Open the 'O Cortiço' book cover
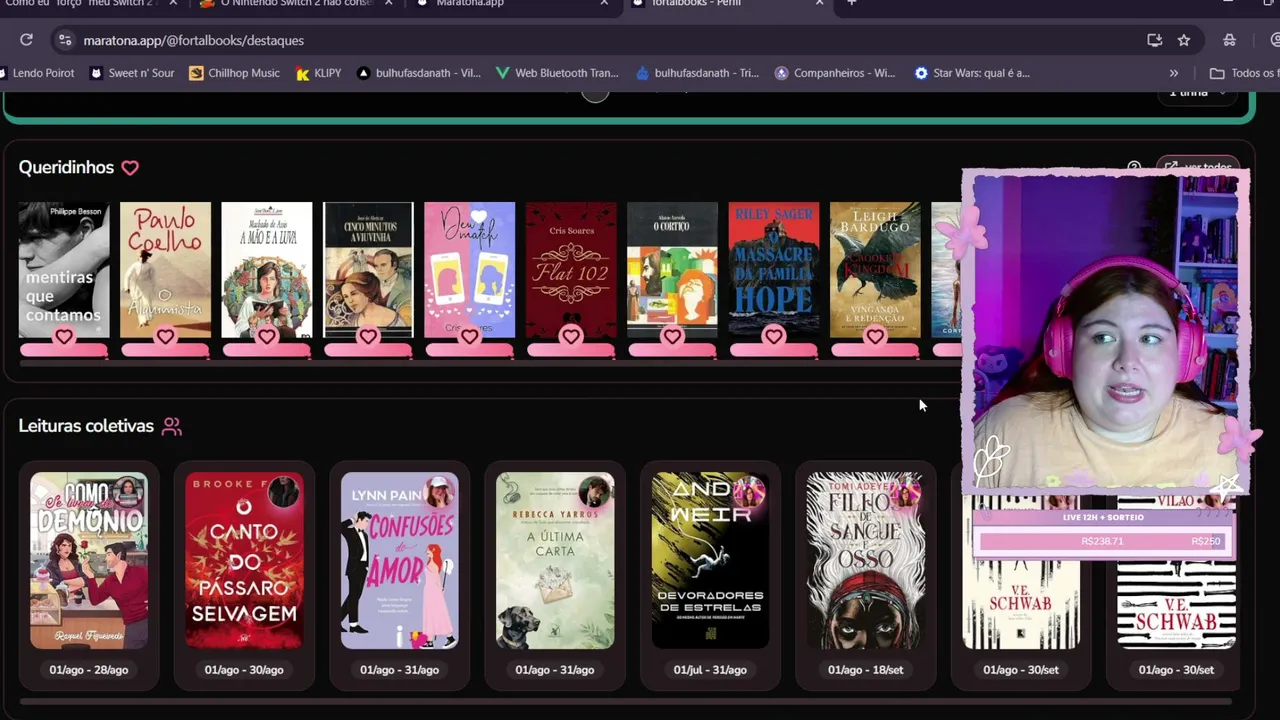 pos(672,269)
